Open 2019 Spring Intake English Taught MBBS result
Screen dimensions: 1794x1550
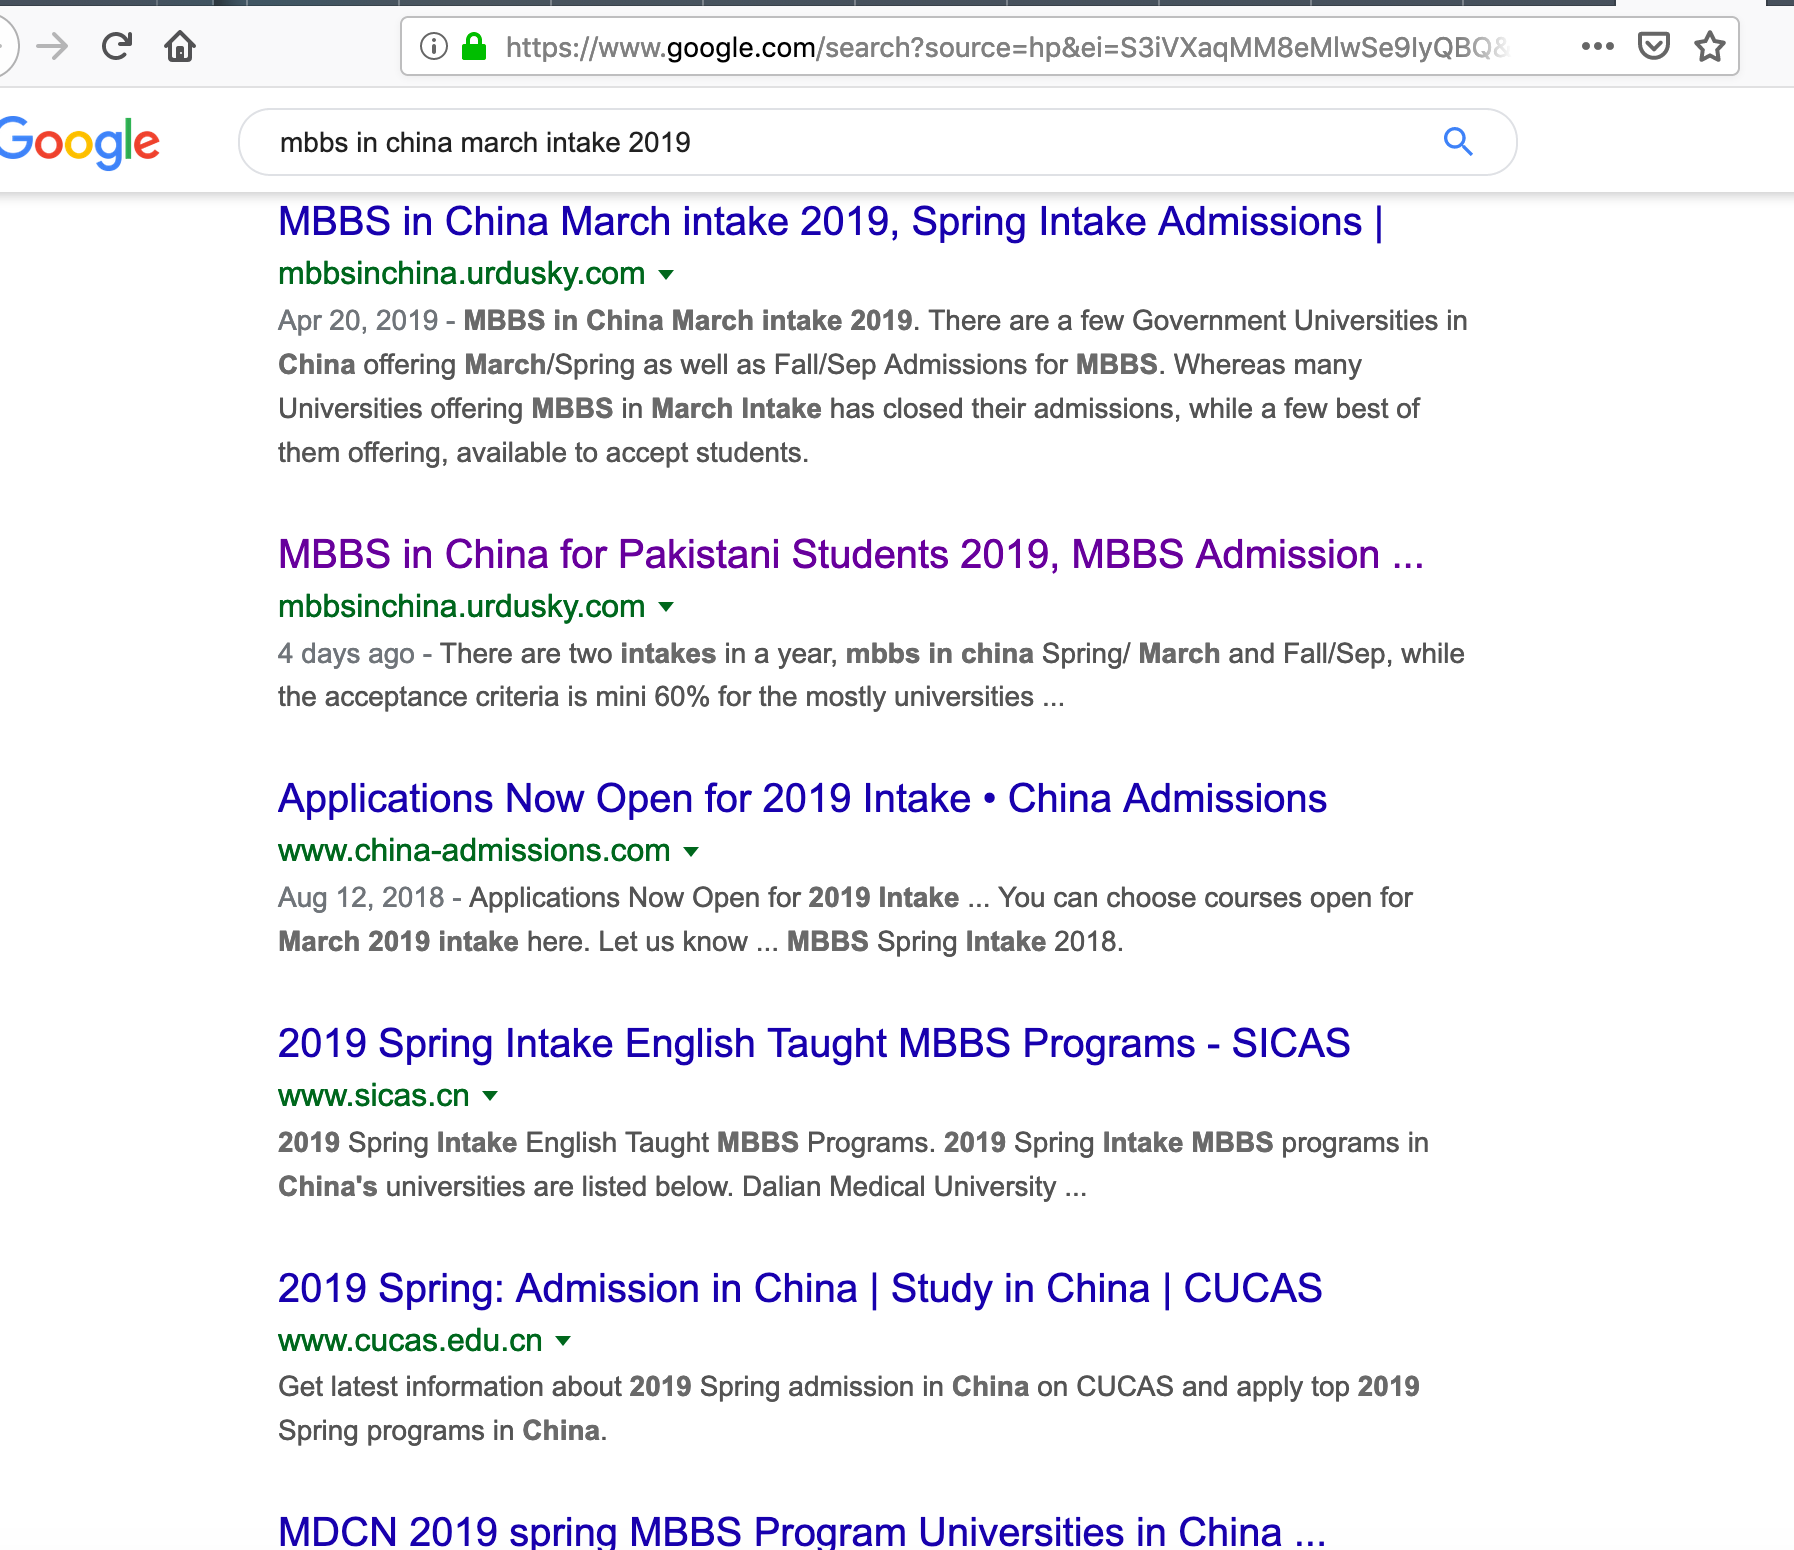pos(814,1044)
